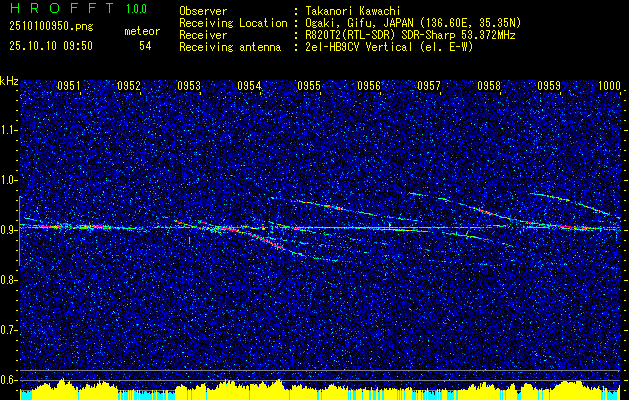Click the 0952 time marker

129,86
